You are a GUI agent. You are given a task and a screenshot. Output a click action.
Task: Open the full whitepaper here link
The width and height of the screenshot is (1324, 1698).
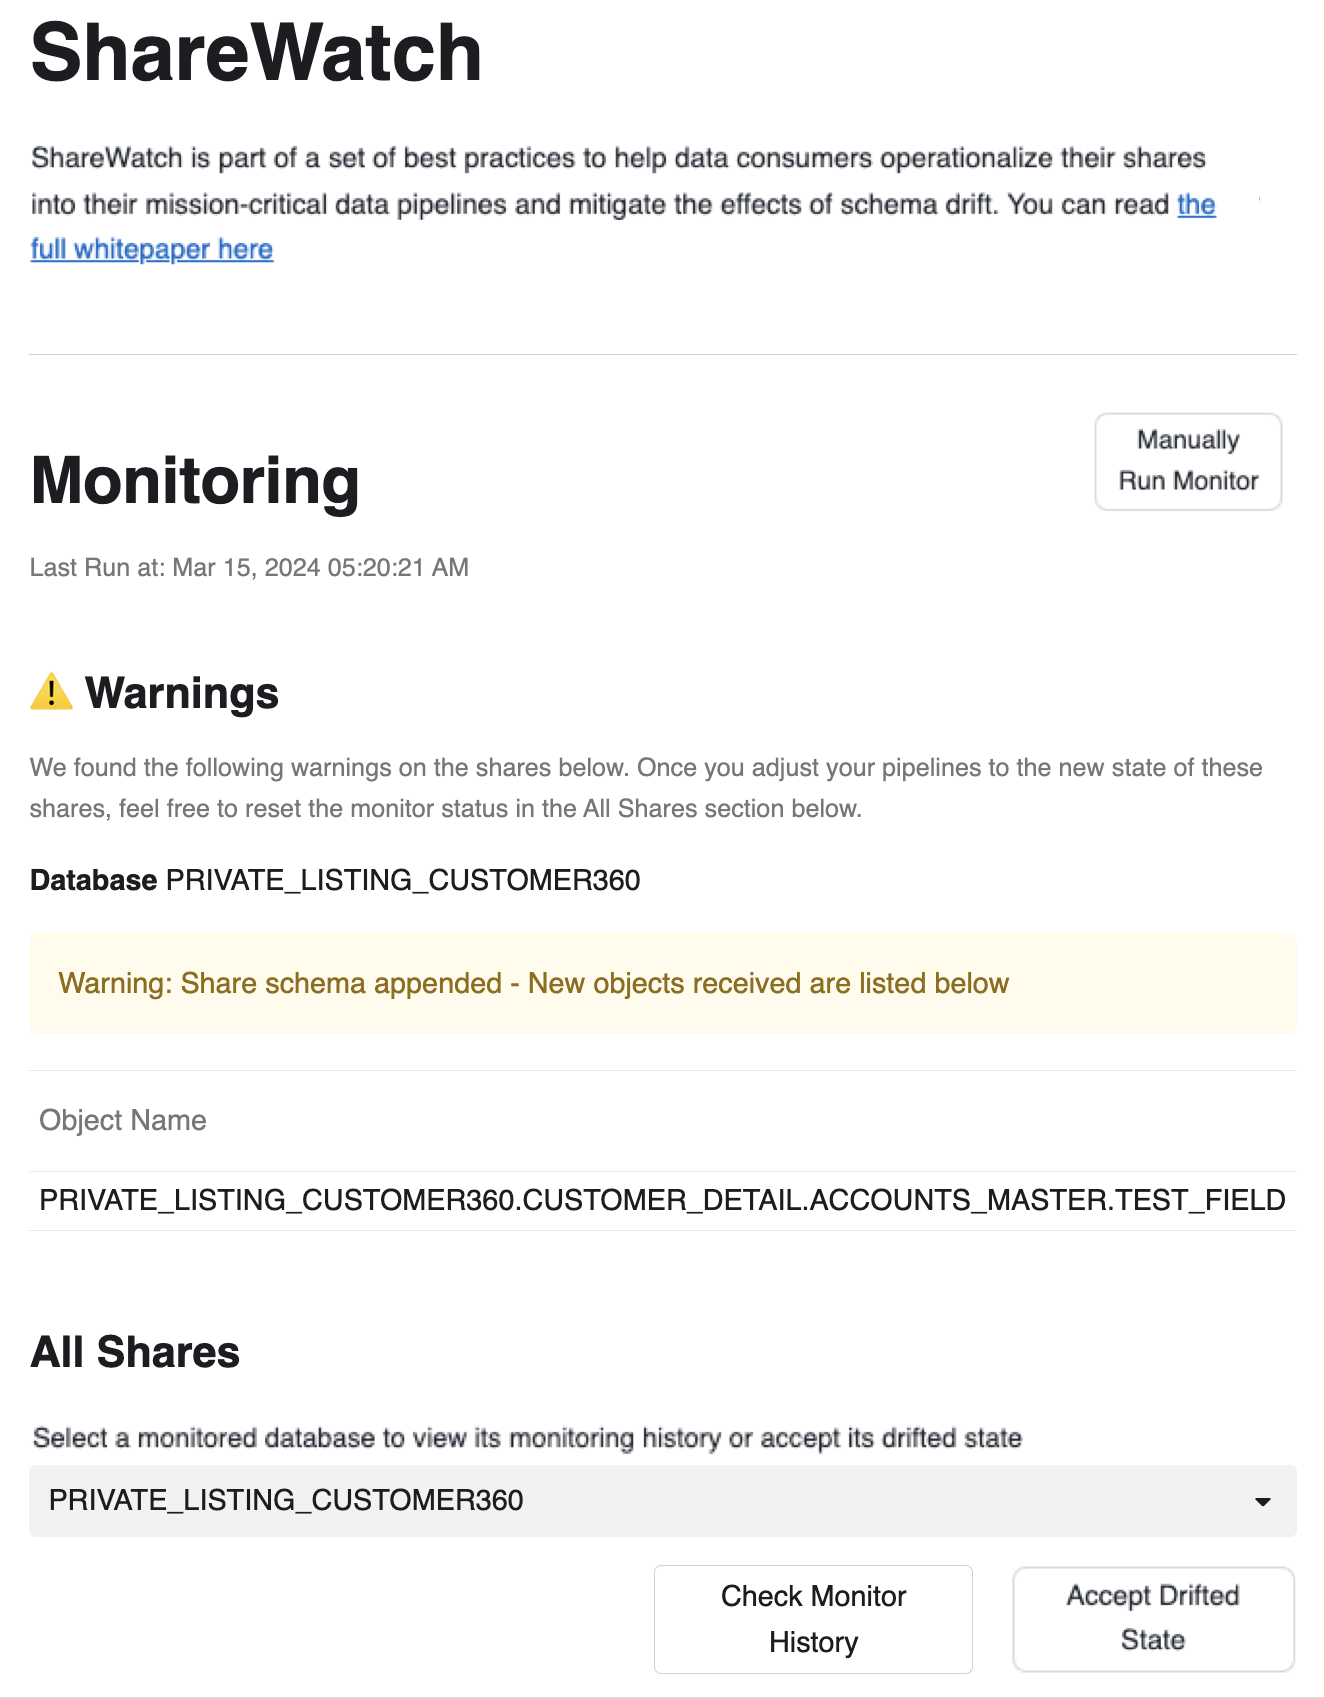click(x=152, y=249)
